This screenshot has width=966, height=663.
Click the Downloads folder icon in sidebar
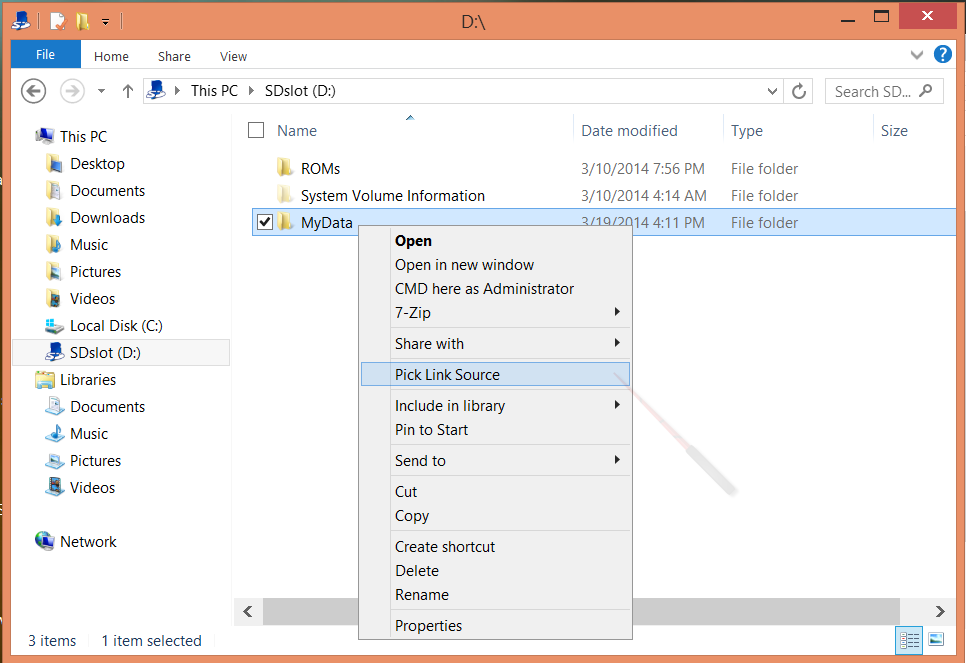[54, 218]
